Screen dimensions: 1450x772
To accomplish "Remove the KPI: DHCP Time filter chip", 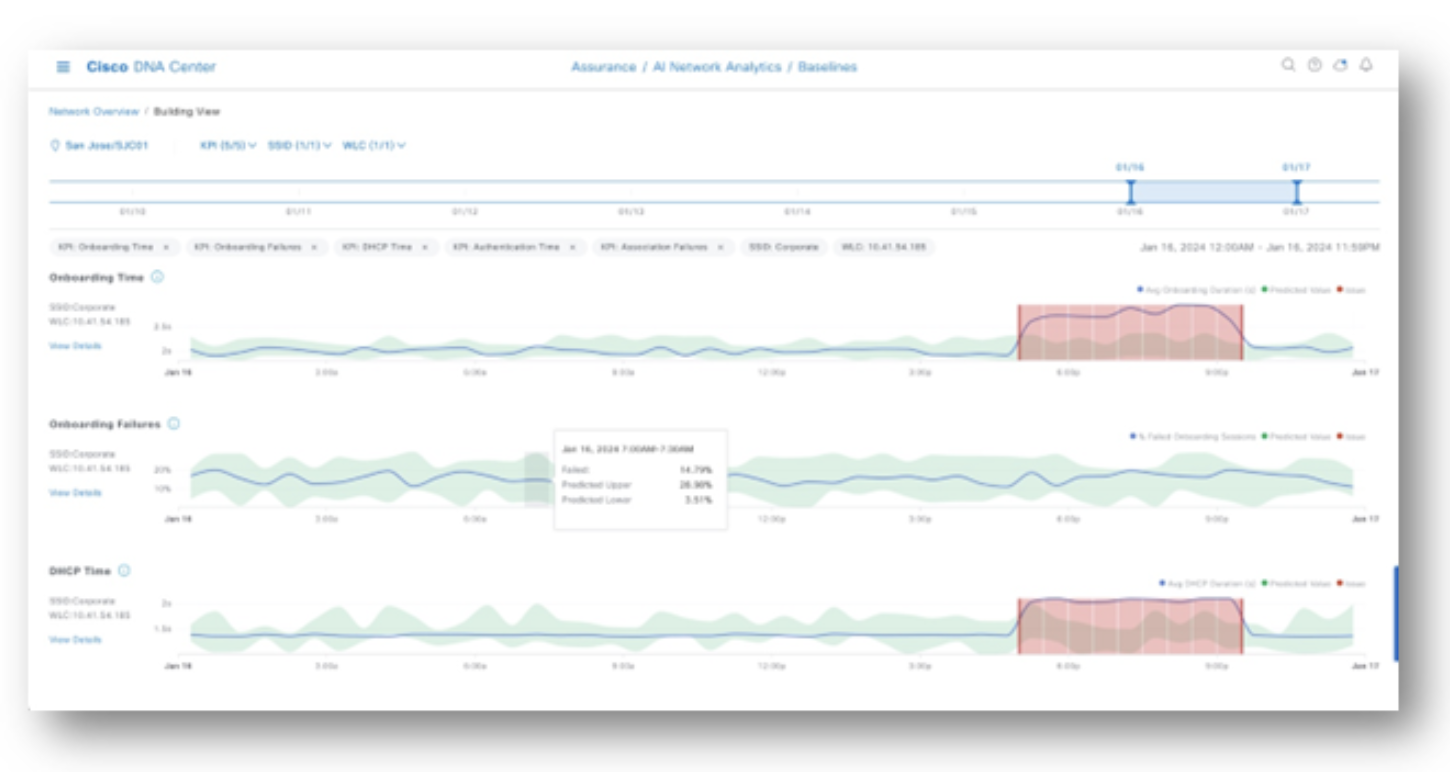I will (x=424, y=247).
